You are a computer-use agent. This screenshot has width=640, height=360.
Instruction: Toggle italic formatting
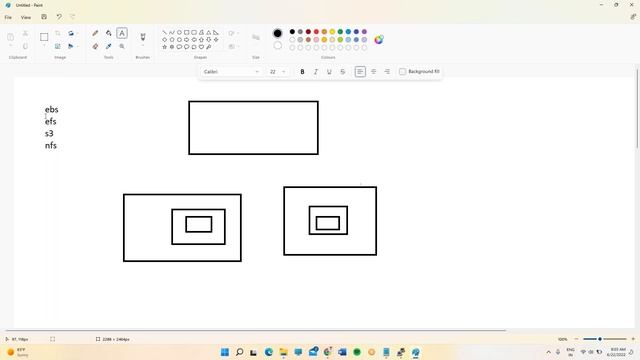pos(316,71)
